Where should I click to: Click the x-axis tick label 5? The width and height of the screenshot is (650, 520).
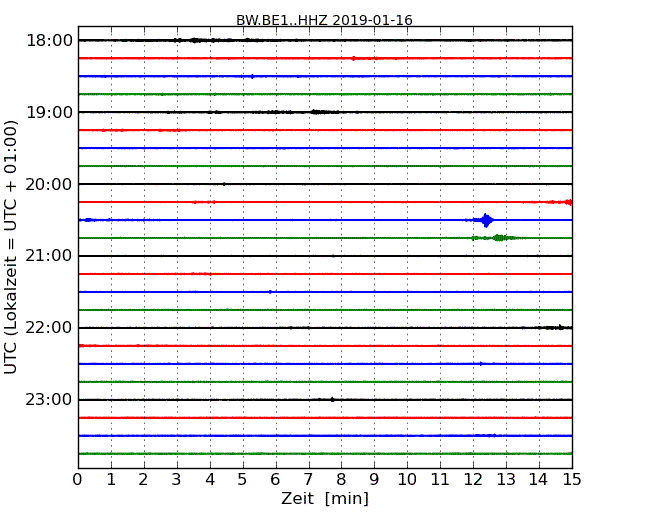(243, 480)
